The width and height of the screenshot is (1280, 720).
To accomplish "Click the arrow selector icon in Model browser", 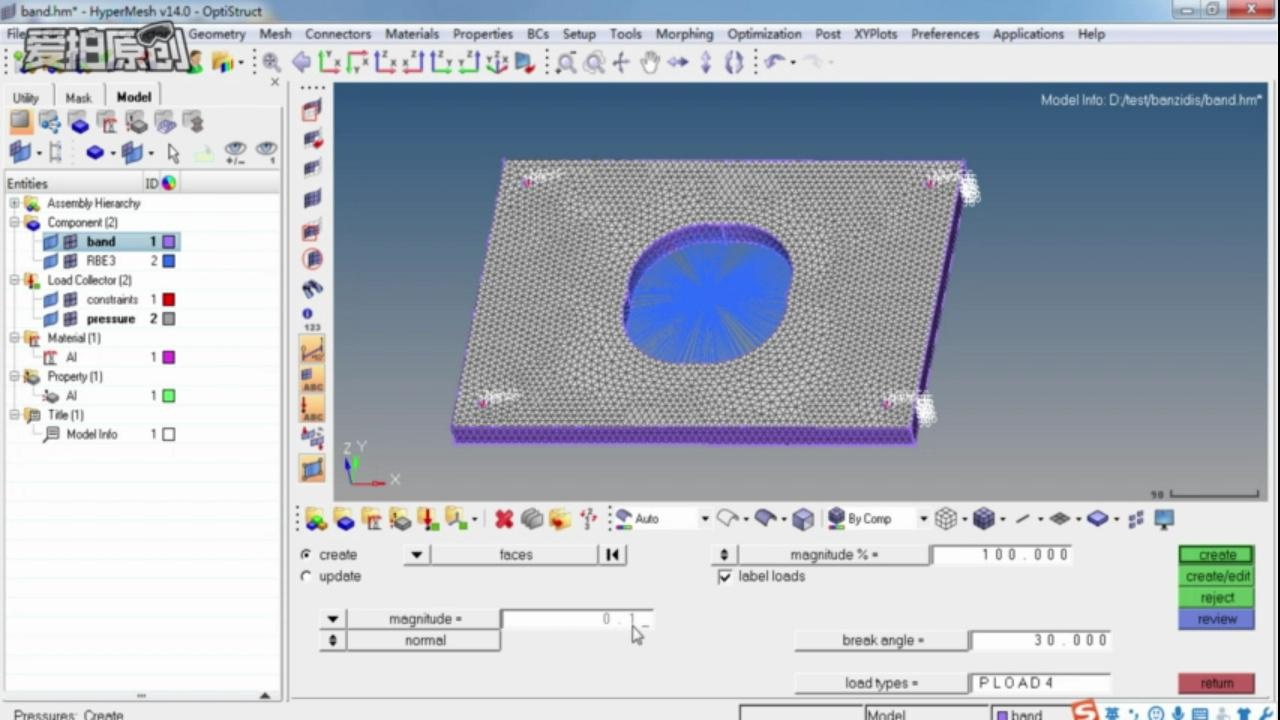I will point(173,153).
